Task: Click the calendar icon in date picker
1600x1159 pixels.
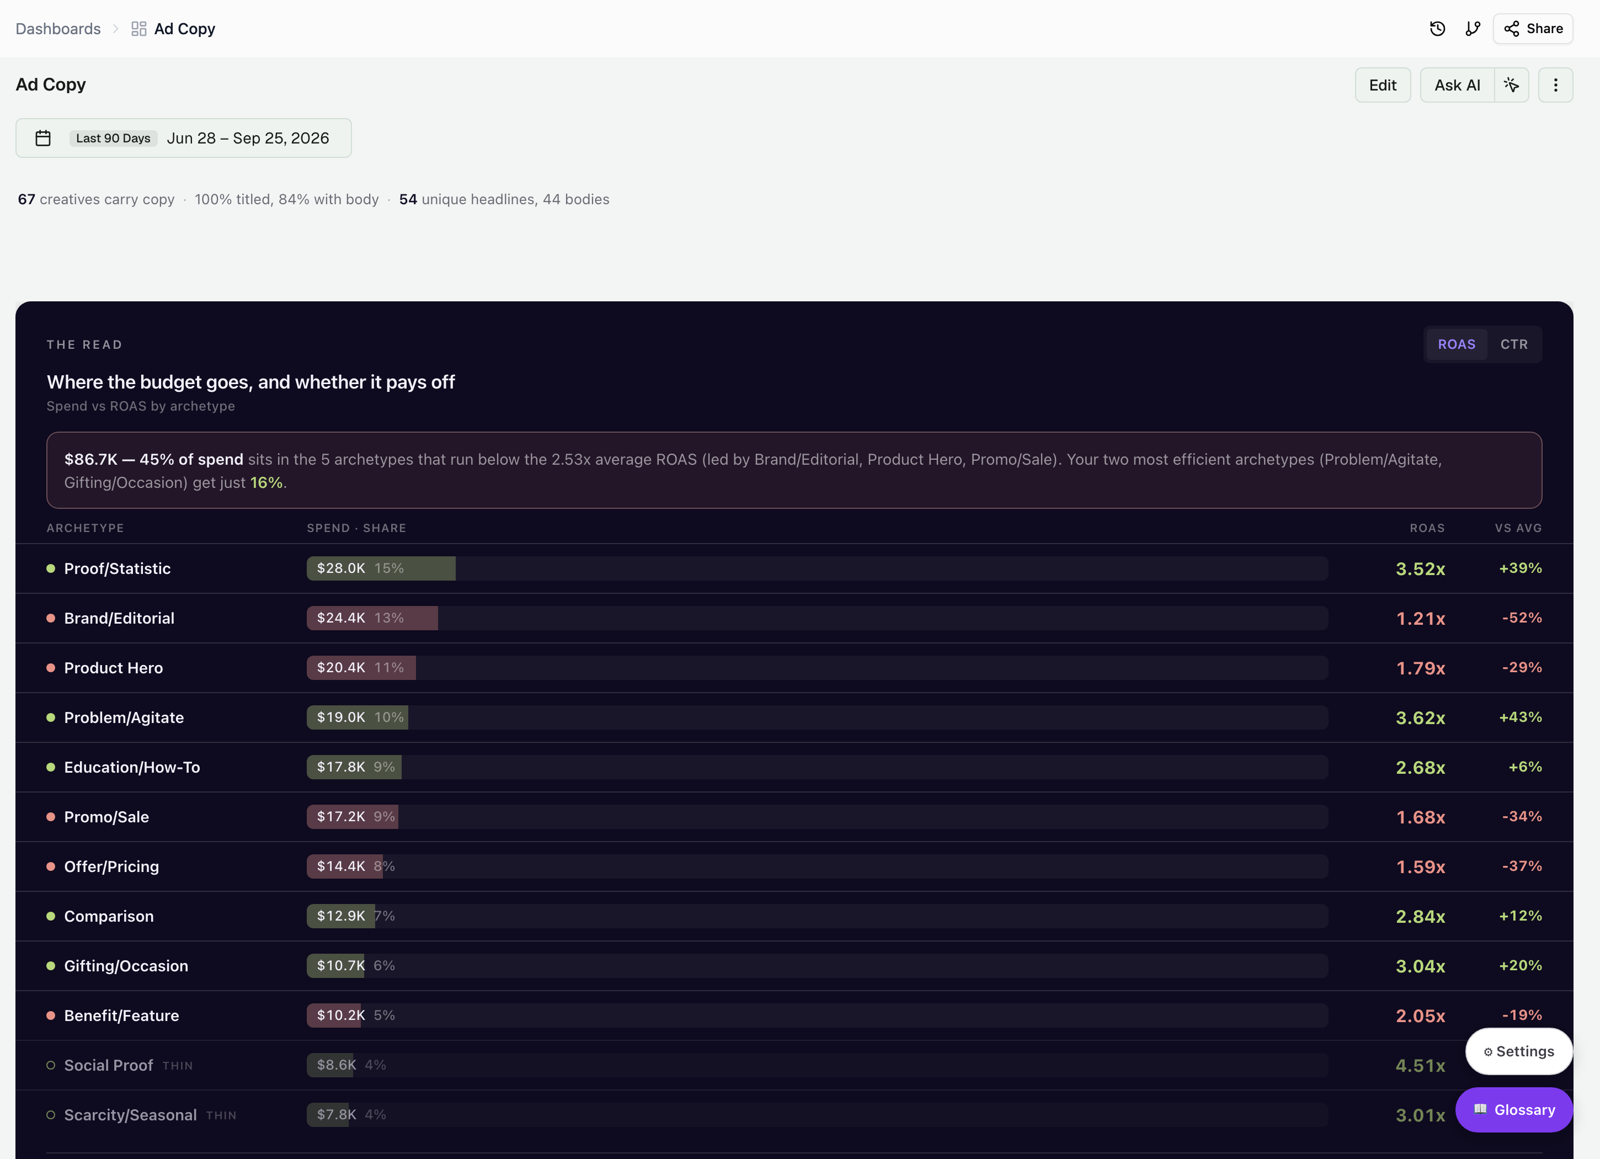Action: pyautogui.click(x=43, y=138)
